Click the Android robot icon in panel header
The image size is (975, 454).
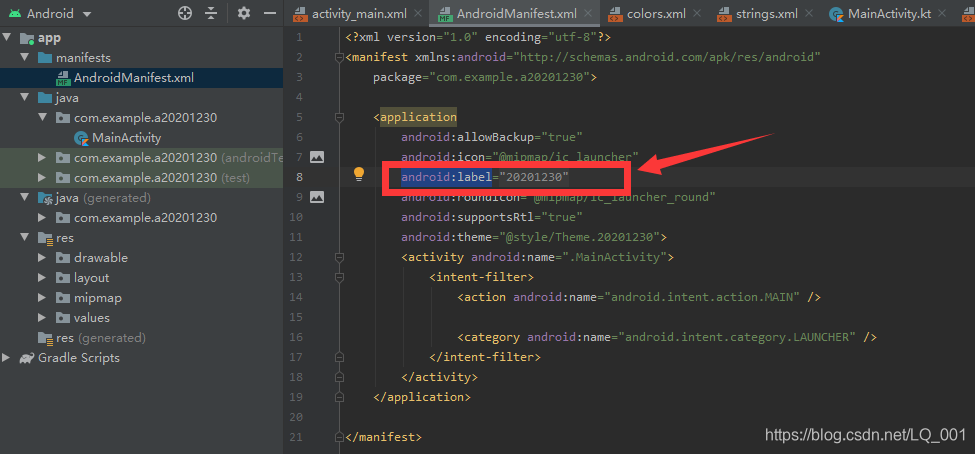tap(14, 13)
